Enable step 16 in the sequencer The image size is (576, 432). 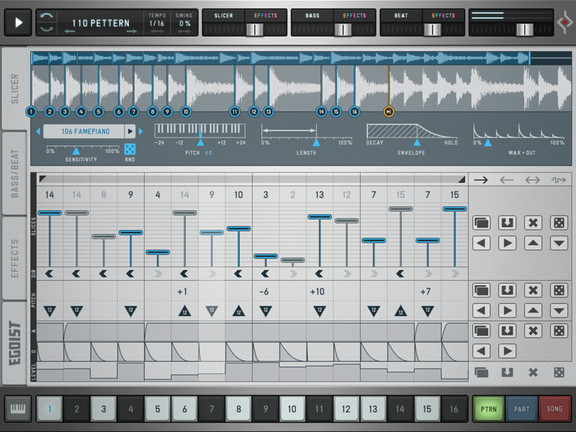pyautogui.click(x=454, y=408)
